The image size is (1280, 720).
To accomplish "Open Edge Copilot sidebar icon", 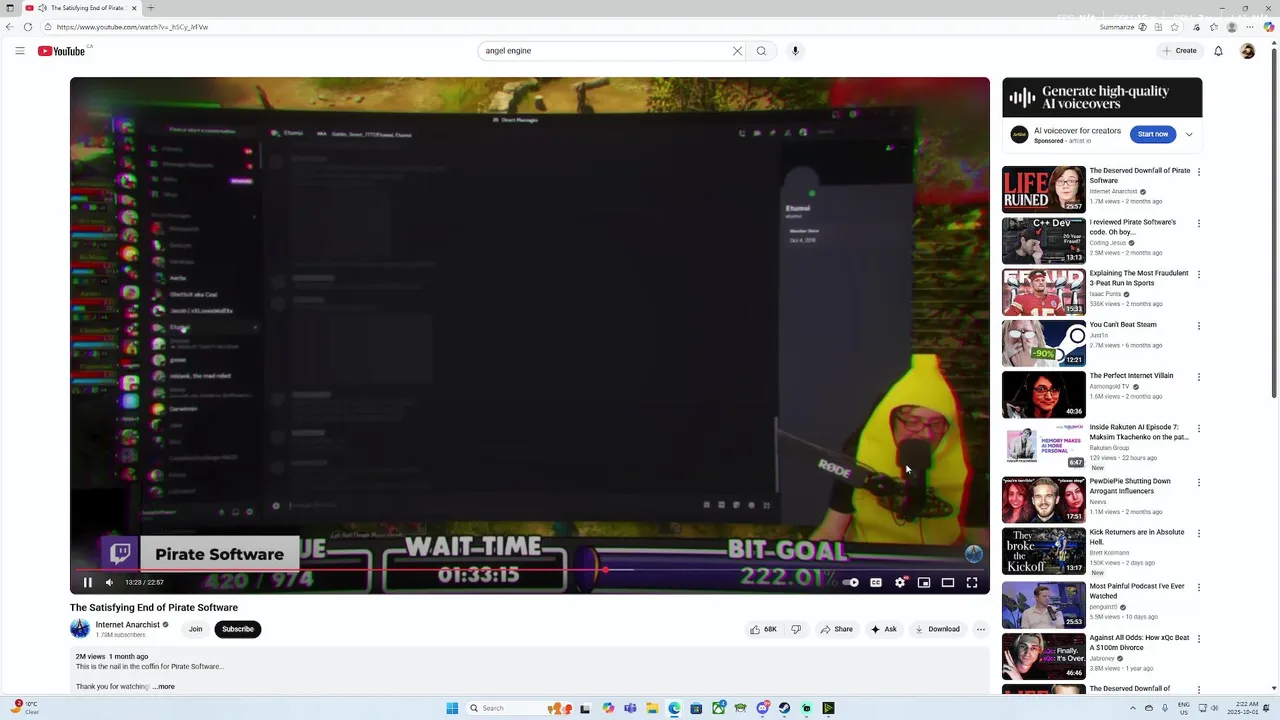I will pyautogui.click(x=1269, y=27).
